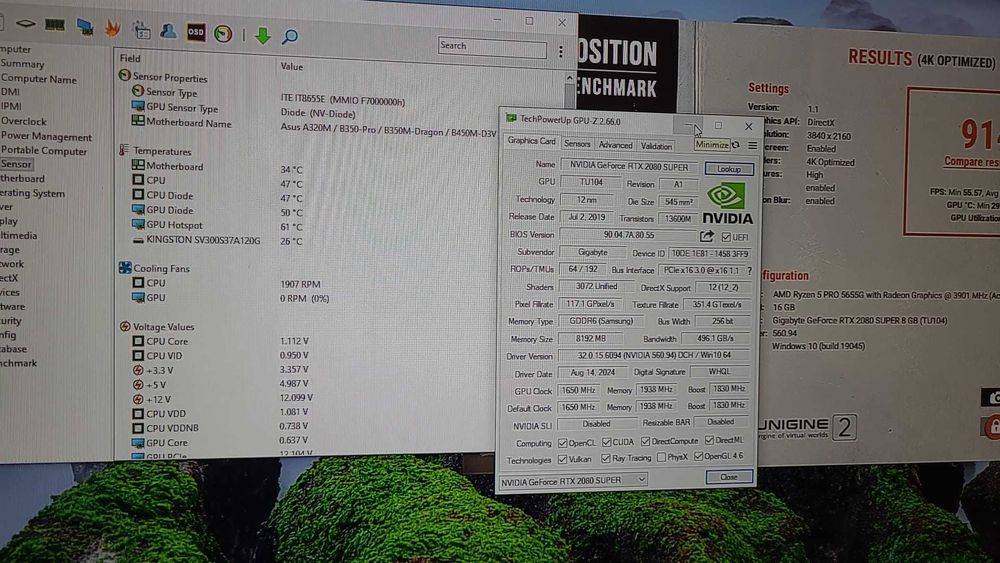This screenshot has width=1000, height=563.
Task: Click the red lock icon in Superposition window
Action: coord(992,428)
